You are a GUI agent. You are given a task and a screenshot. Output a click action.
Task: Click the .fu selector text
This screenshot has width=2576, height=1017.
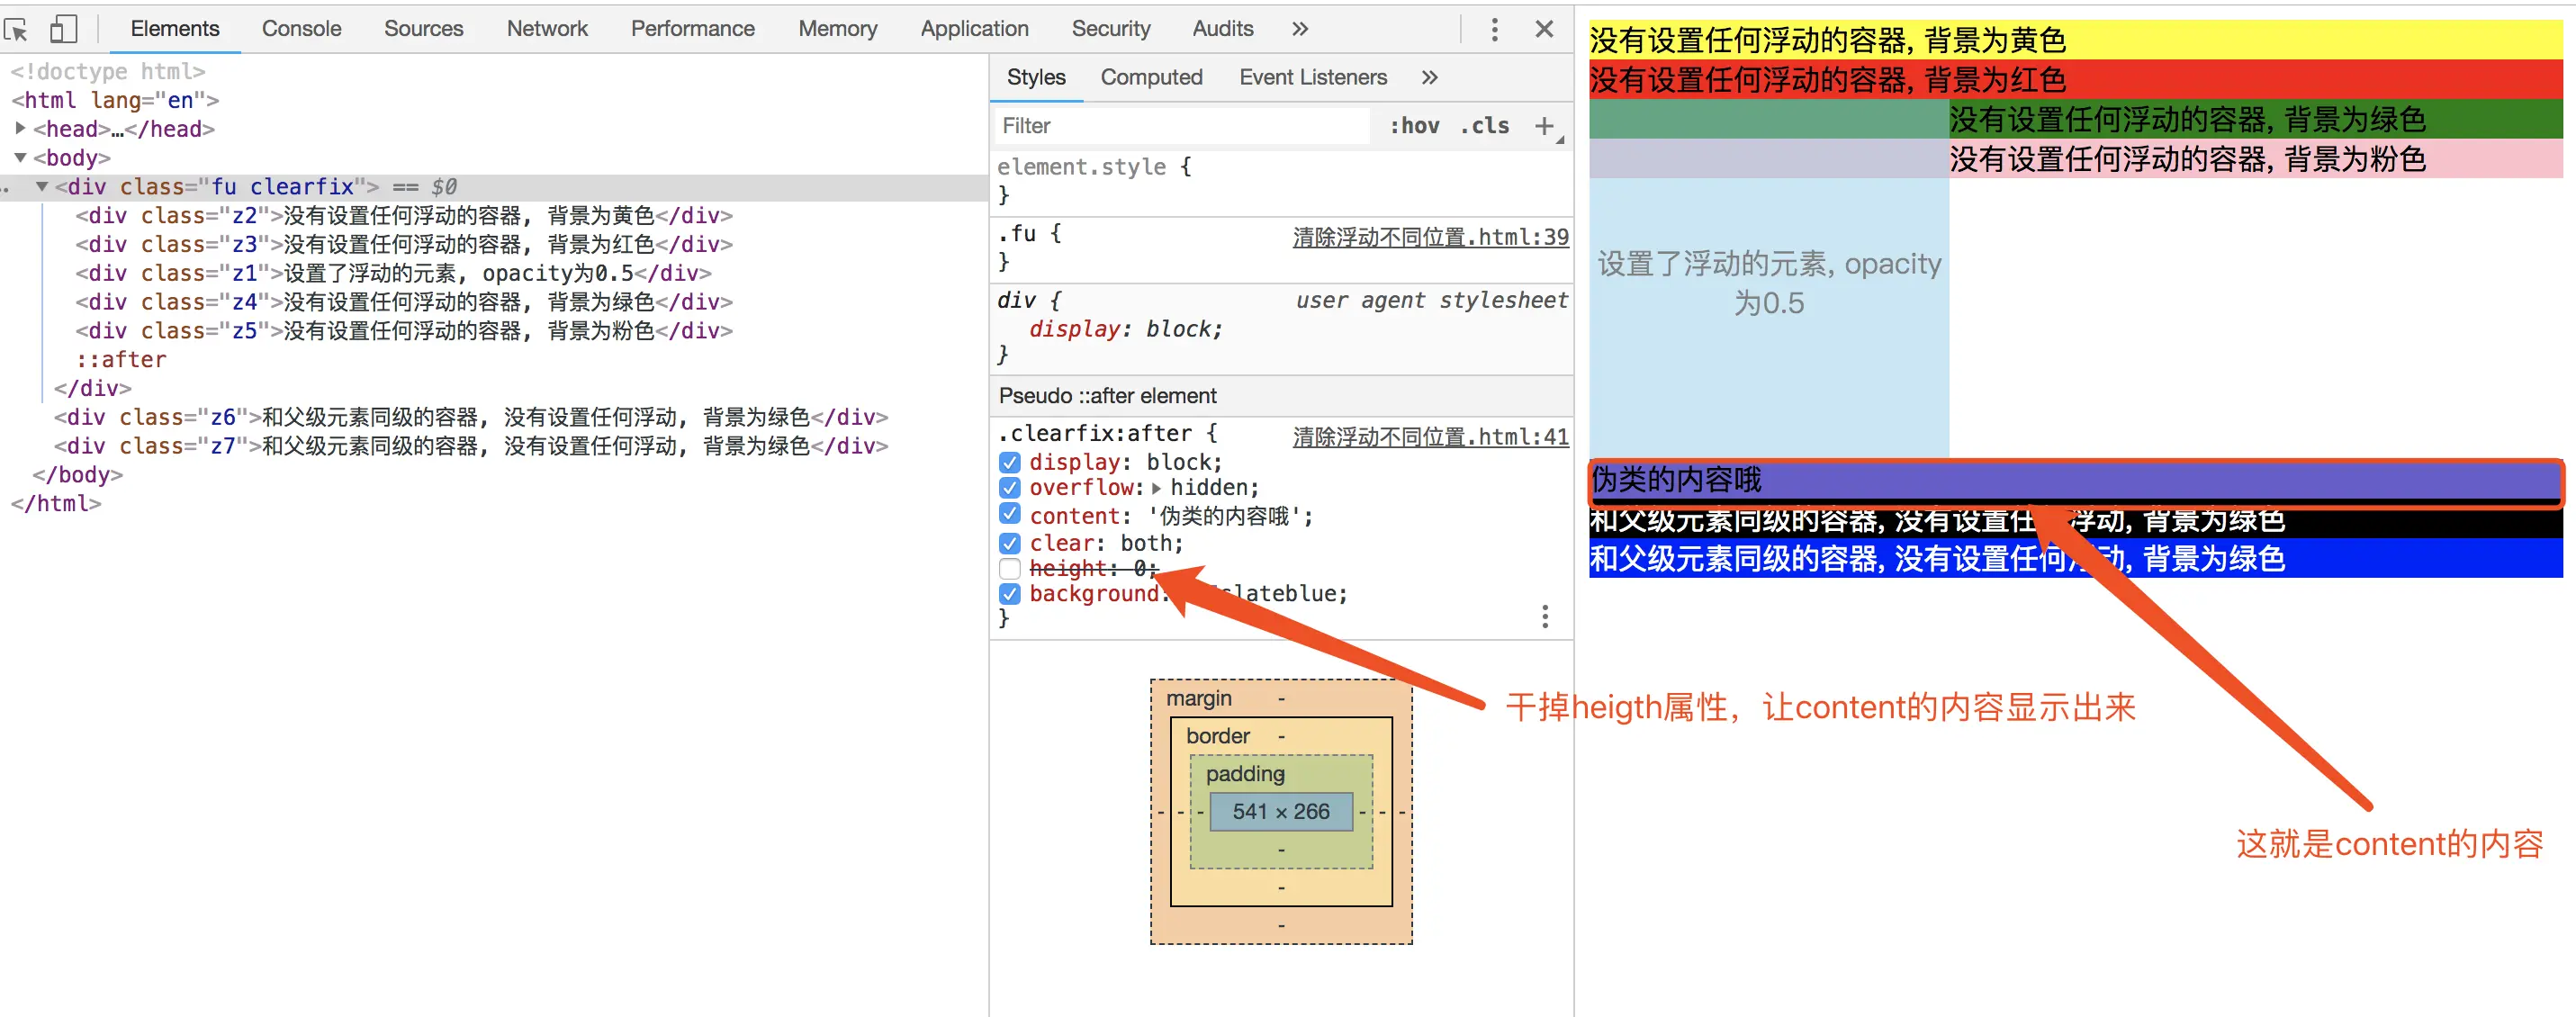click(x=1019, y=233)
